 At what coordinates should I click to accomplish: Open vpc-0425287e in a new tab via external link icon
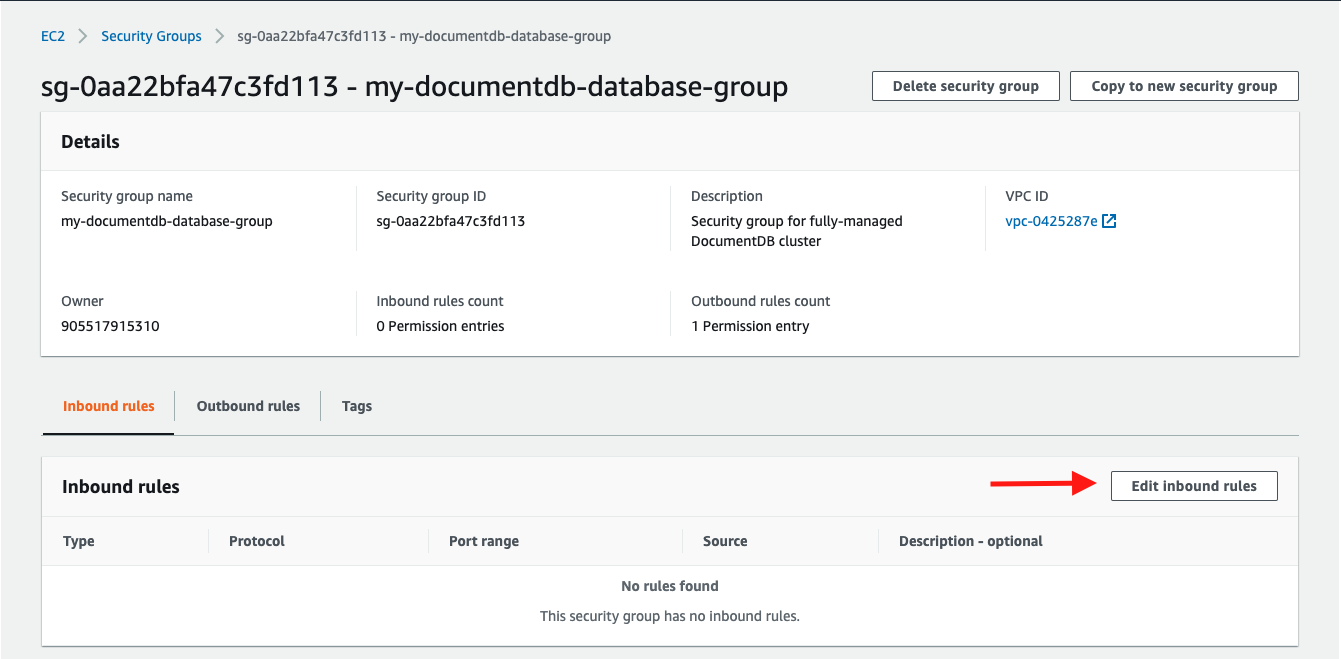coord(1108,221)
